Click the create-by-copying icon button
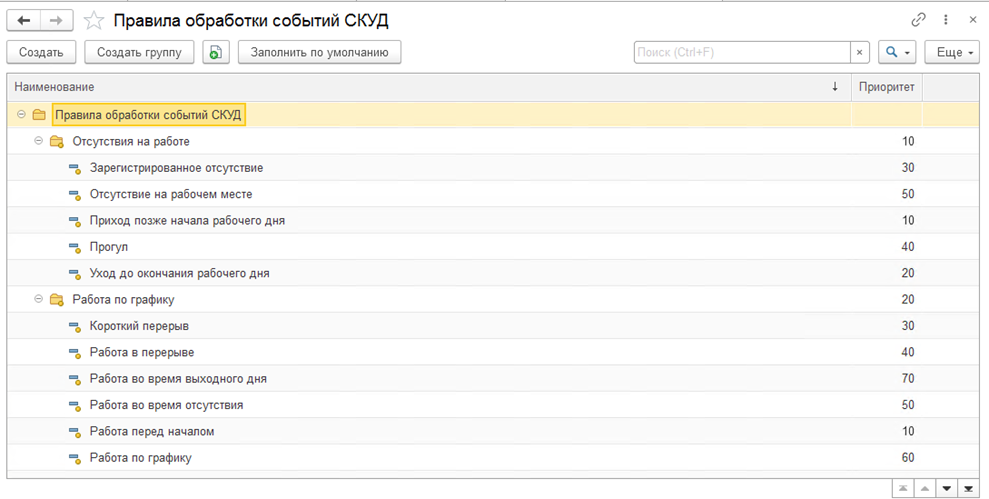 coord(216,52)
